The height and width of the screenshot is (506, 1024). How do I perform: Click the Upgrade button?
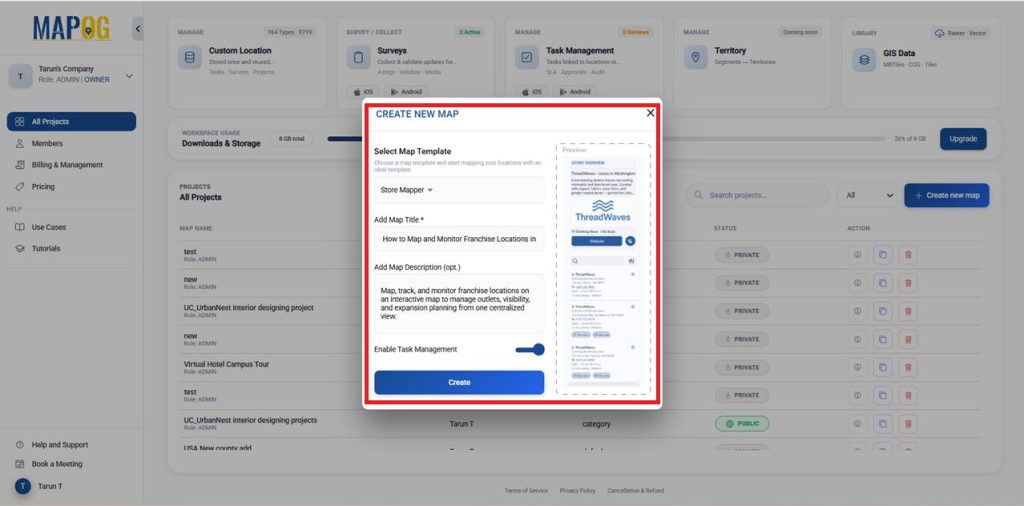(x=963, y=139)
